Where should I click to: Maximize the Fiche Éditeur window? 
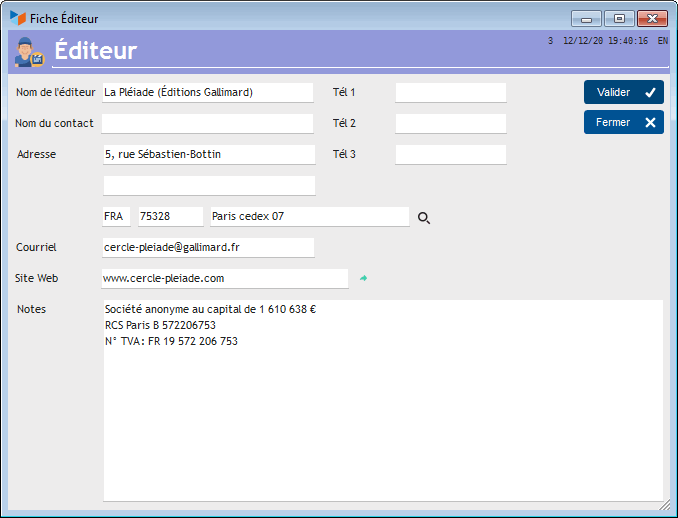coord(619,19)
